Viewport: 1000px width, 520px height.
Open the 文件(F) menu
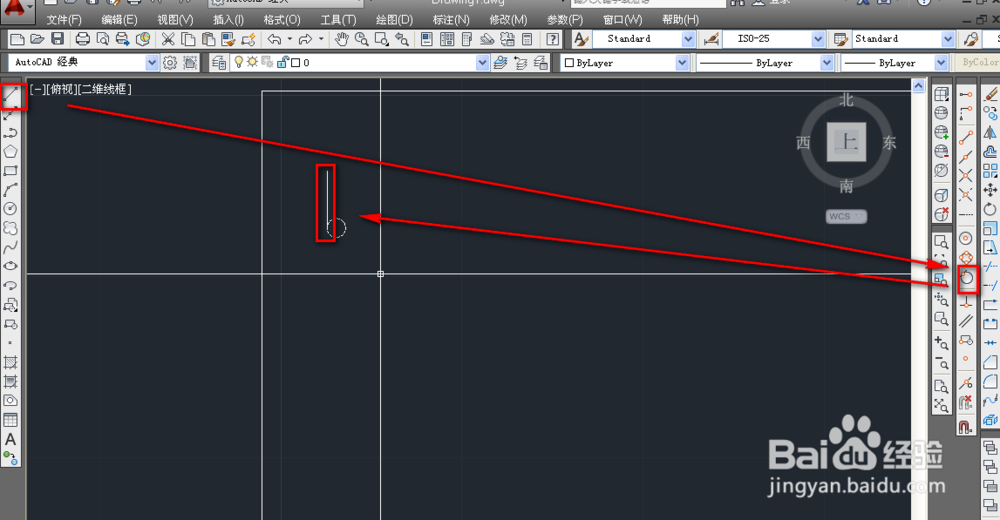(x=64, y=20)
